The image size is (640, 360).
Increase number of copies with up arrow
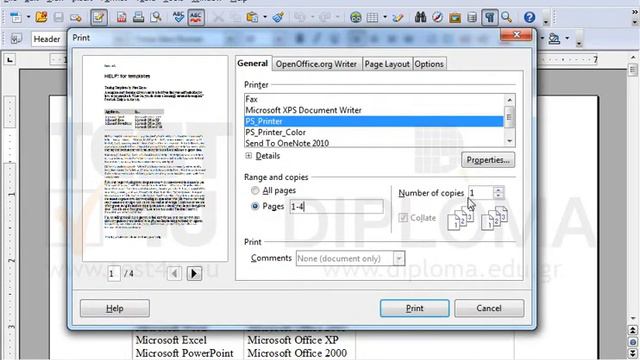(x=498, y=189)
